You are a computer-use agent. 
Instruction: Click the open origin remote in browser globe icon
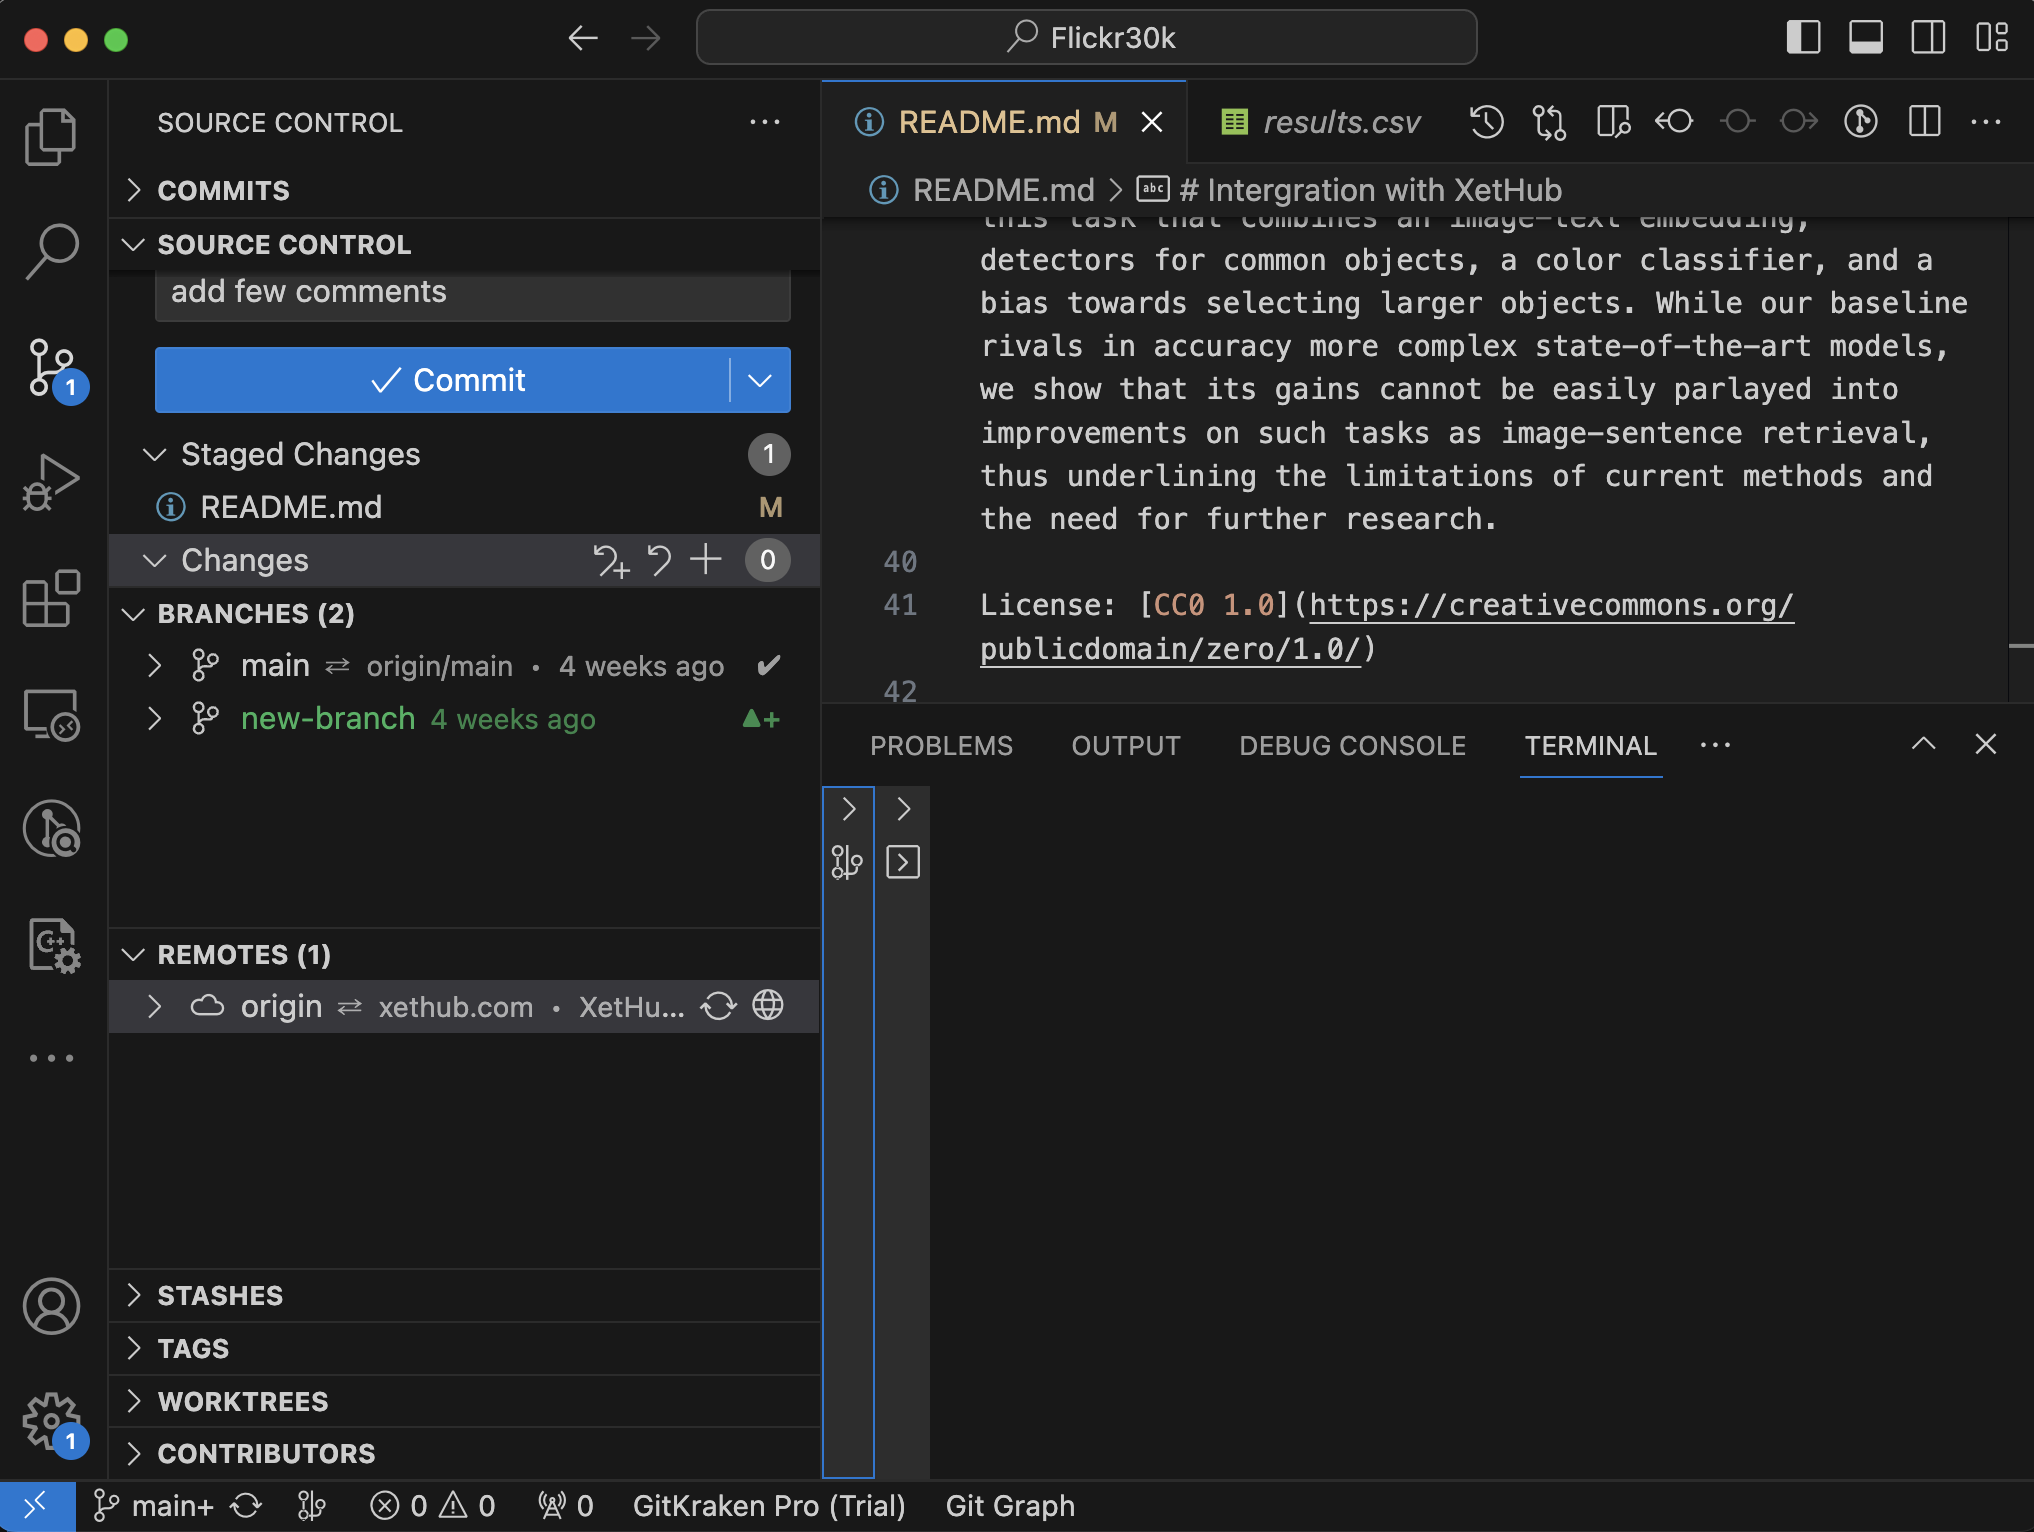tap(768, 1005)
